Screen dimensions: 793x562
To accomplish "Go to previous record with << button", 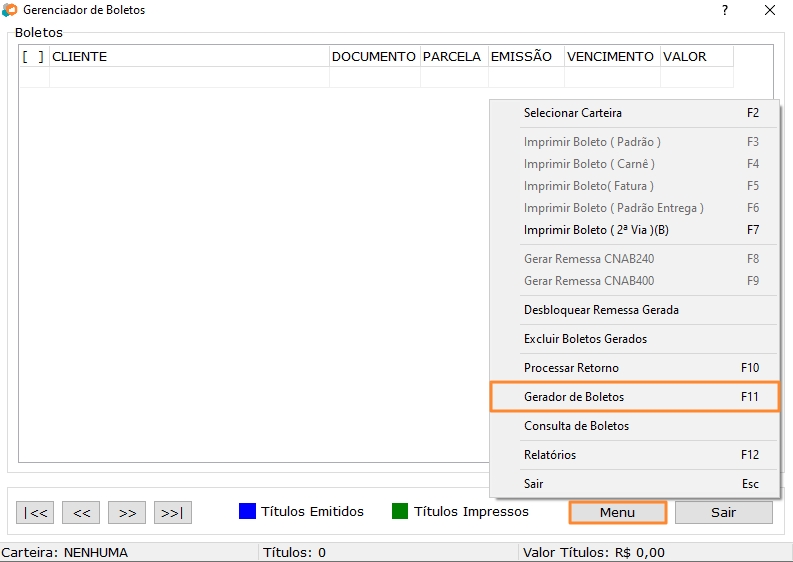I will click(x=81, y=513).
